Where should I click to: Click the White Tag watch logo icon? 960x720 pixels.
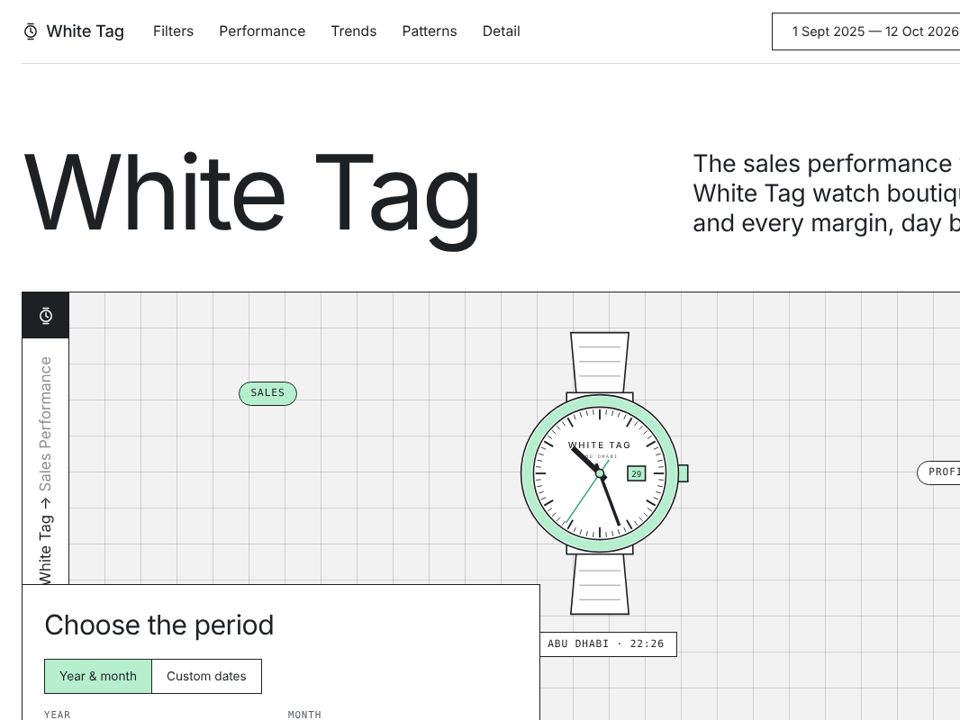tap(31, 31)
